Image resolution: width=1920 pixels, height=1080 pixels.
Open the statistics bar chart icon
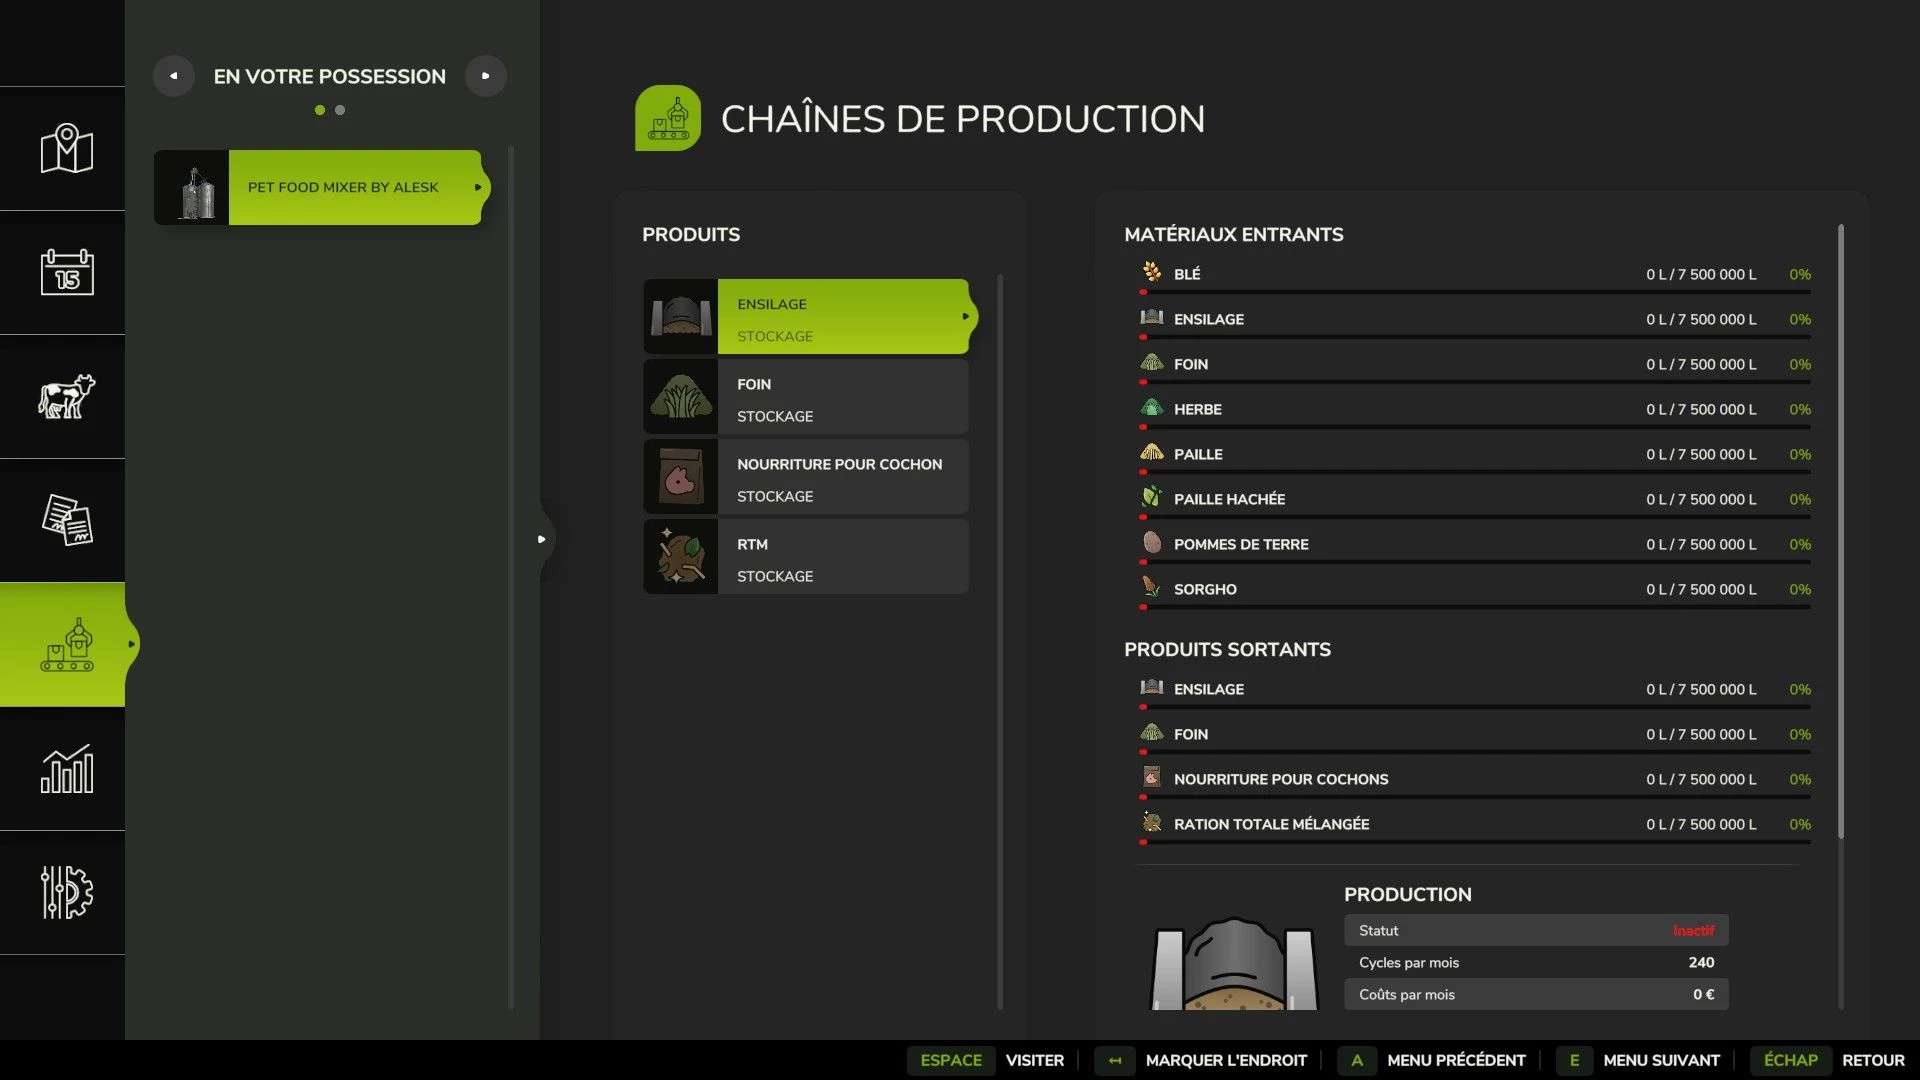(66, 769)
